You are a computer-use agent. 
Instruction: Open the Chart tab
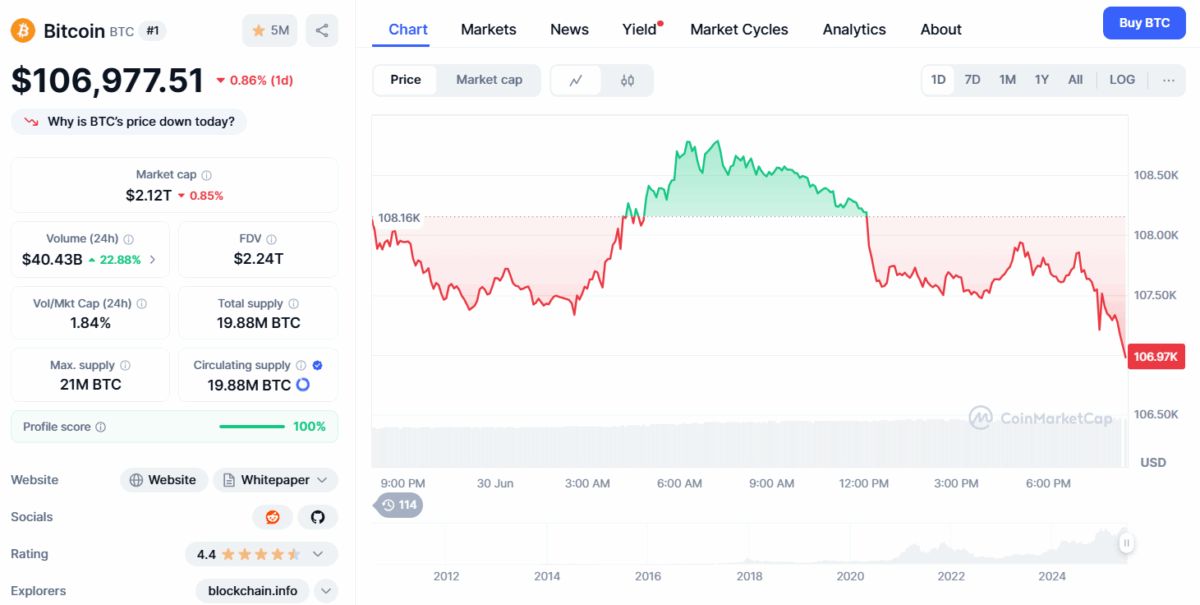(408, 29)
